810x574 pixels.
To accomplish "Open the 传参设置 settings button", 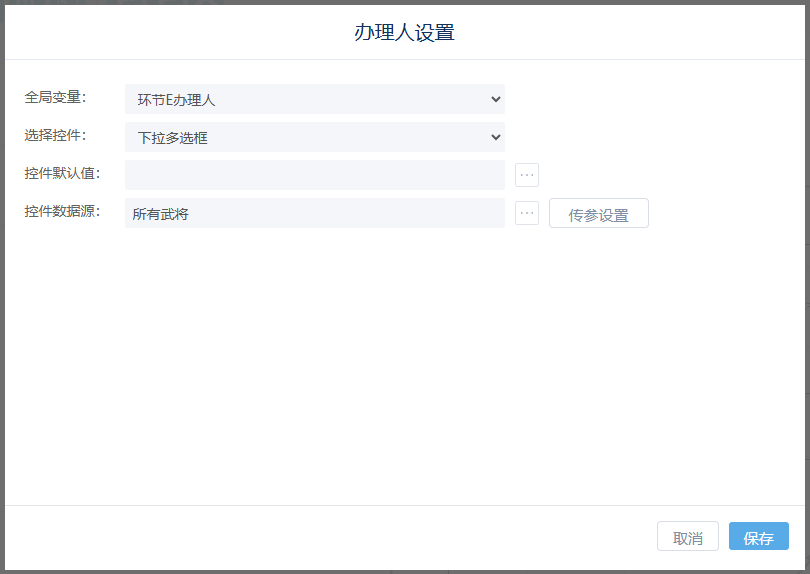I will (x=598, y=214).
